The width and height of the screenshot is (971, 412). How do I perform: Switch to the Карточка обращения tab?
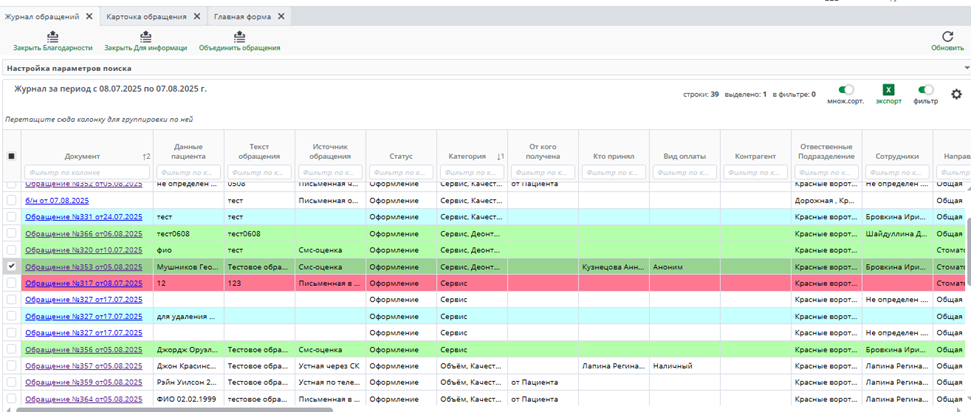(146, 17)
